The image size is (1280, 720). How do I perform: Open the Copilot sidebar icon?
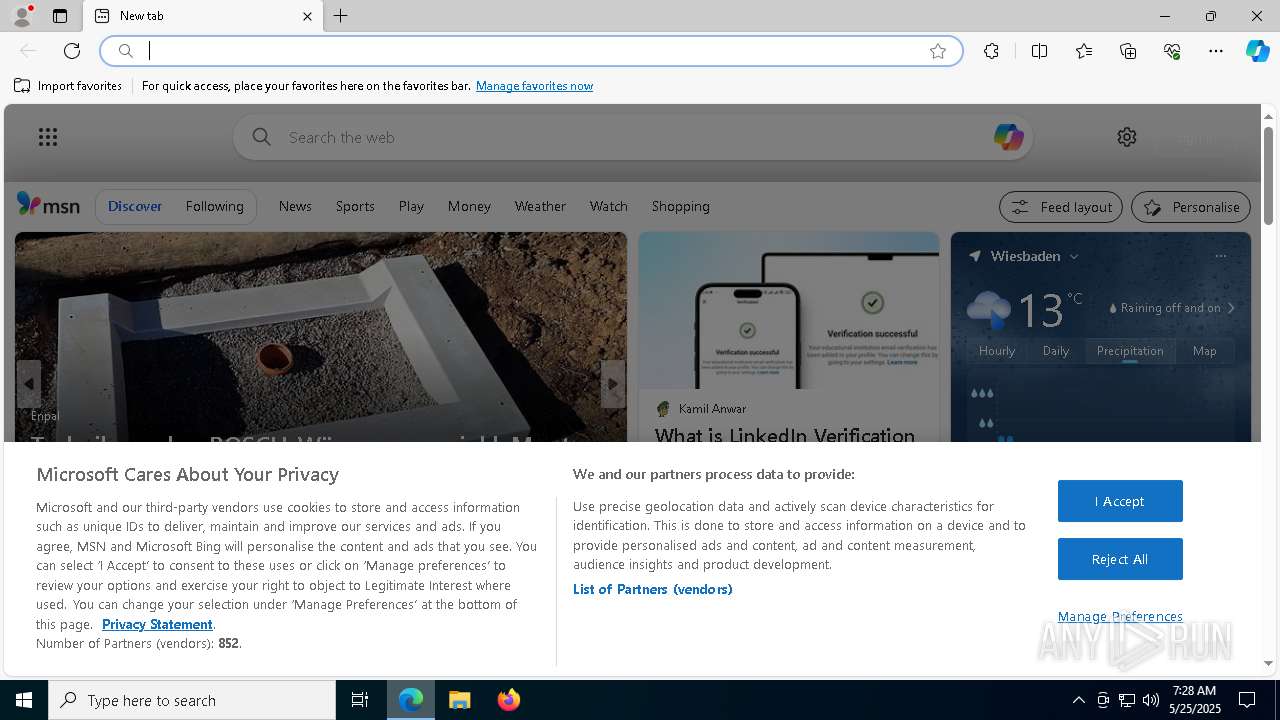pos(1257,51)
